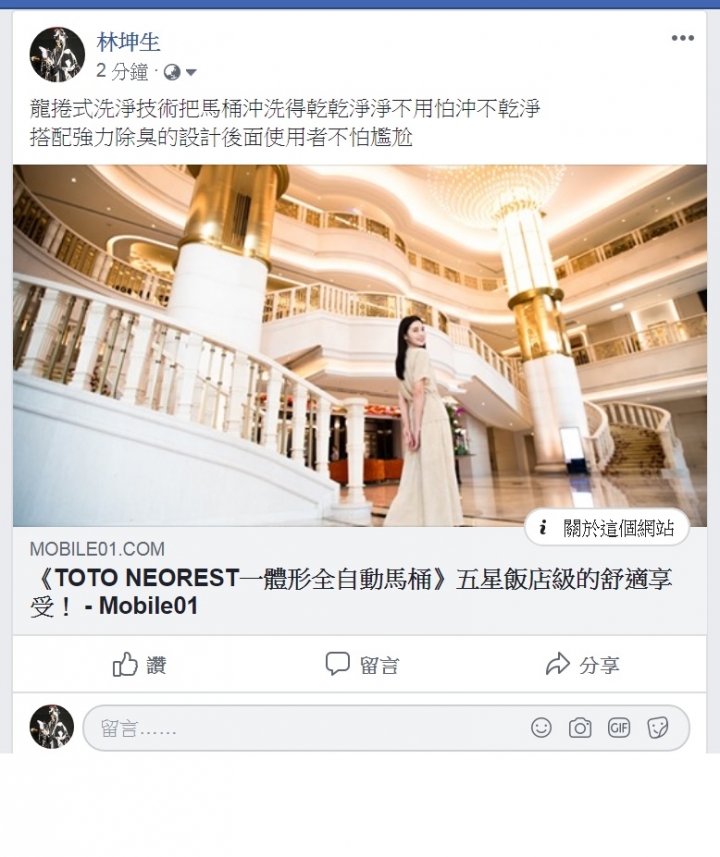Click the post author's profile picture
Screen dimensions: 720x857
pos(57,54)
